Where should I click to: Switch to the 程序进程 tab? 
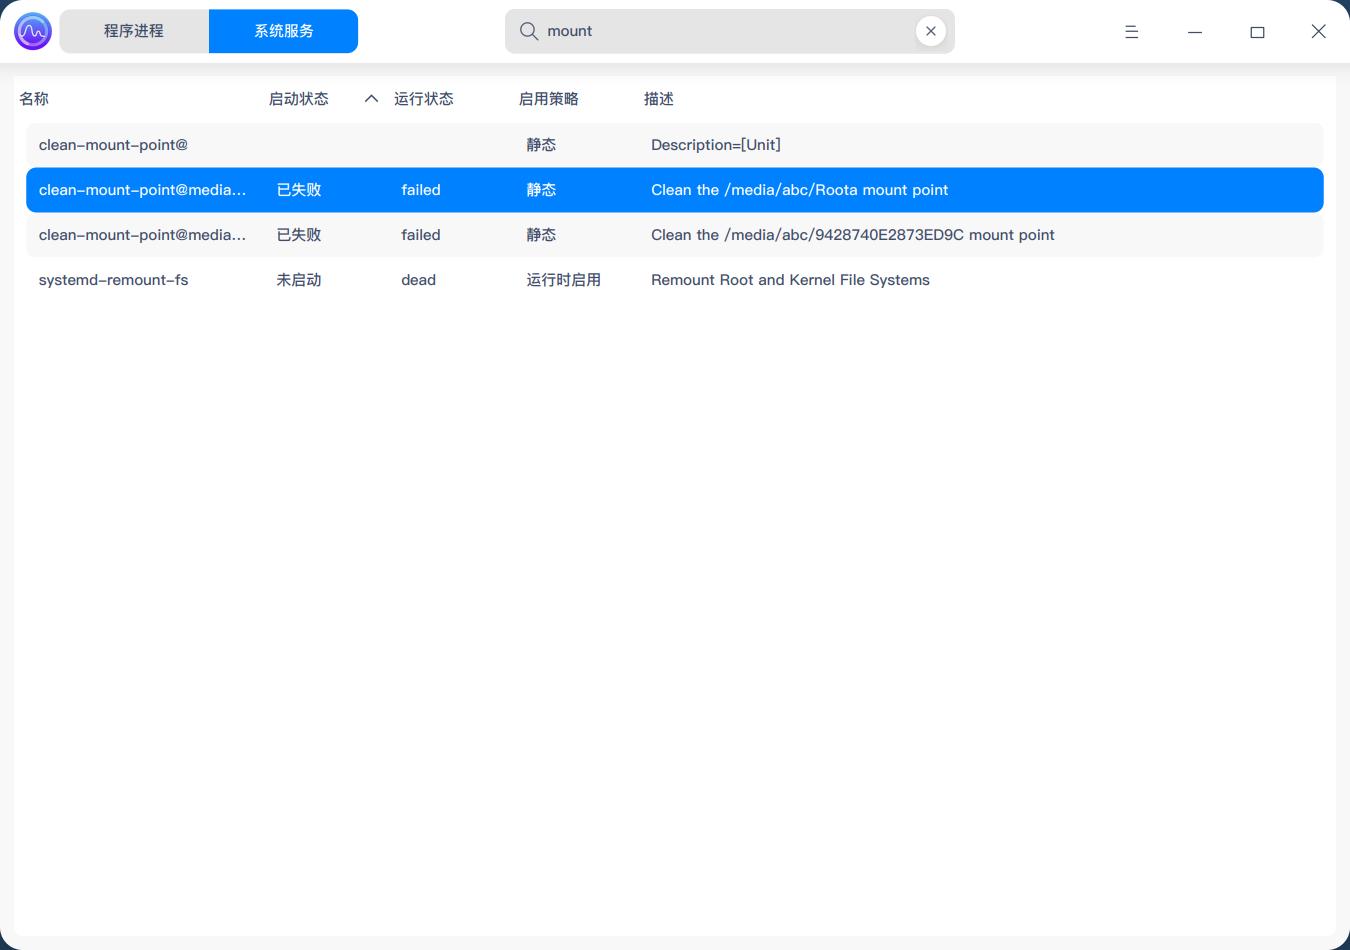(133, 31)
